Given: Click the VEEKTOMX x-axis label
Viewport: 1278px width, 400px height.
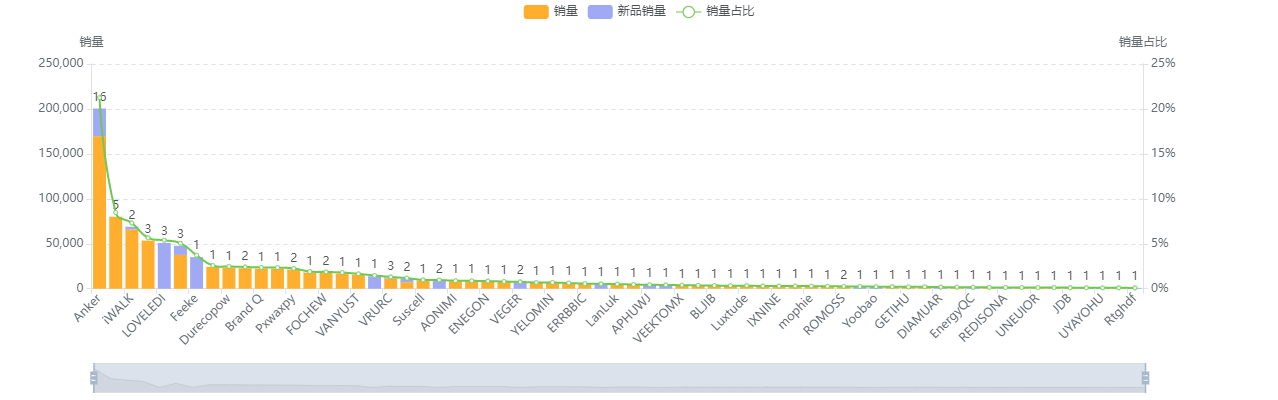Looking at the screenshot, I should click(x=659, y=320).
